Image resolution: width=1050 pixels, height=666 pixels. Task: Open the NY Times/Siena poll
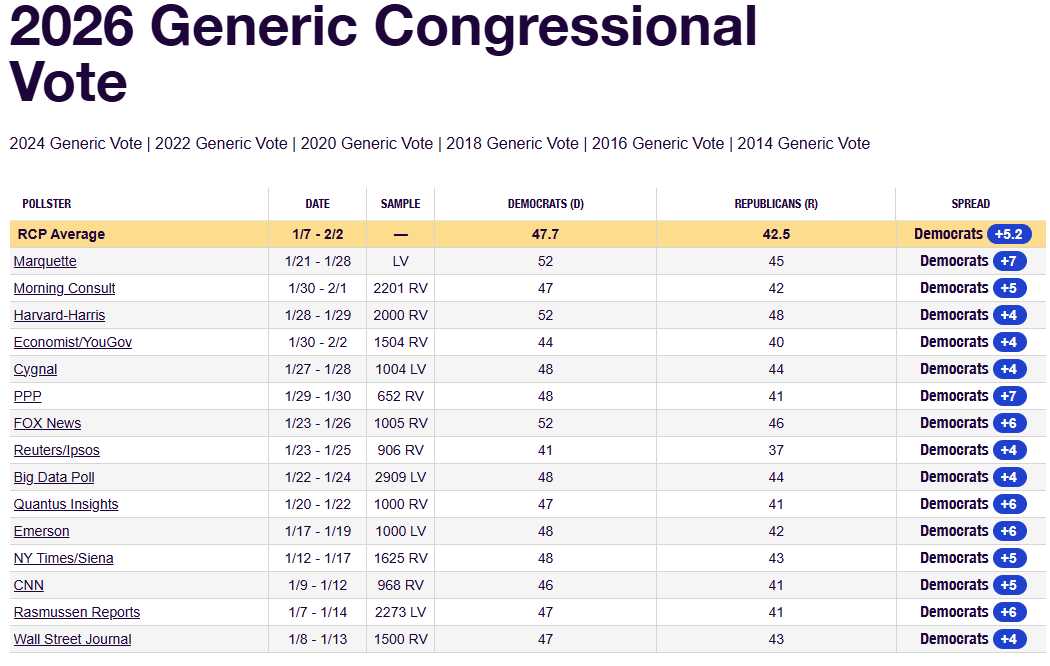click(63, 558)
